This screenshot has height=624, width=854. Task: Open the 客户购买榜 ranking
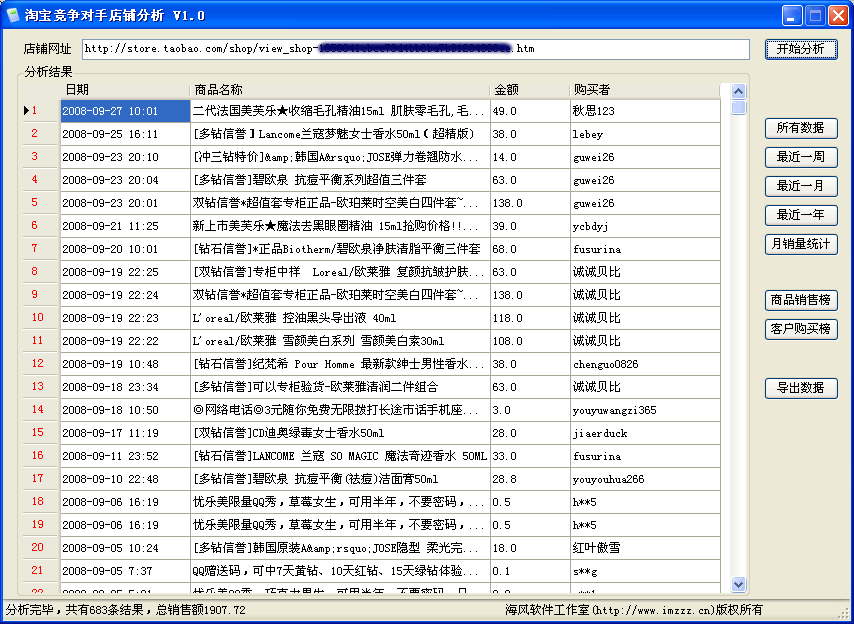pyautogui.click(x=800, y=329)
